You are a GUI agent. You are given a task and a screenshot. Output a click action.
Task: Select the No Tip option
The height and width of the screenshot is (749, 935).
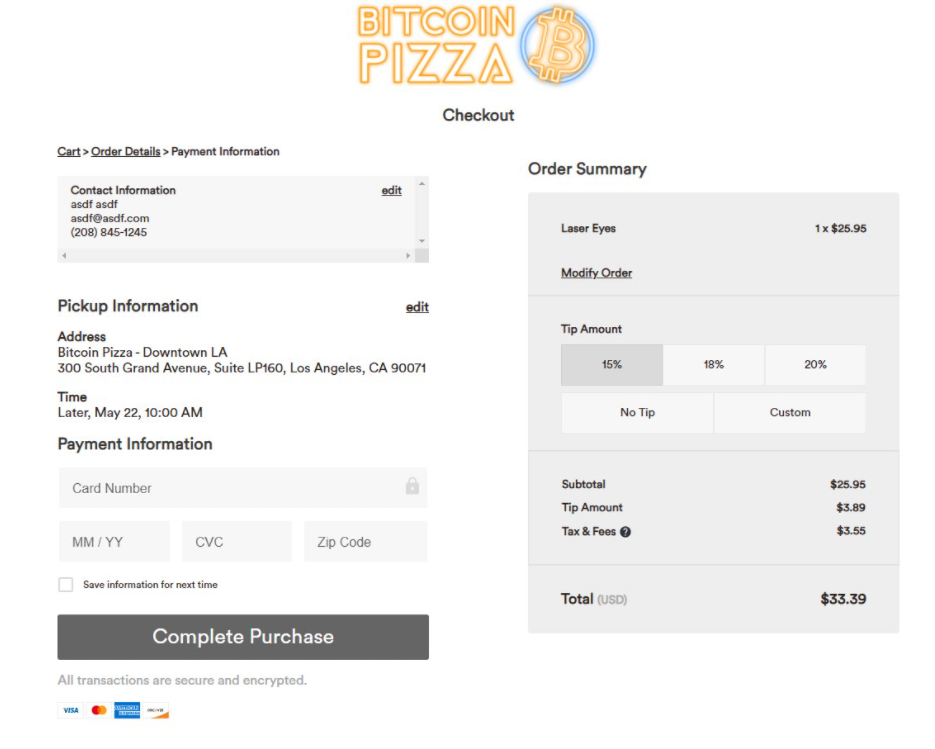coord(637,413)
